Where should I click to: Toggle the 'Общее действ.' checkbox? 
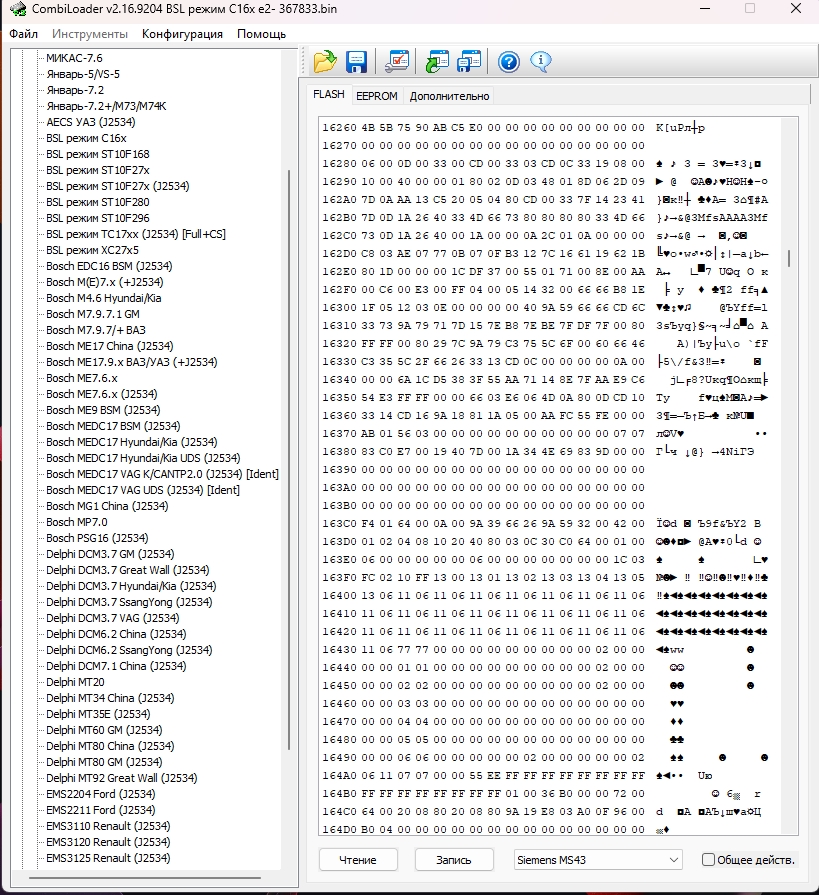click(x=708, y=860)
